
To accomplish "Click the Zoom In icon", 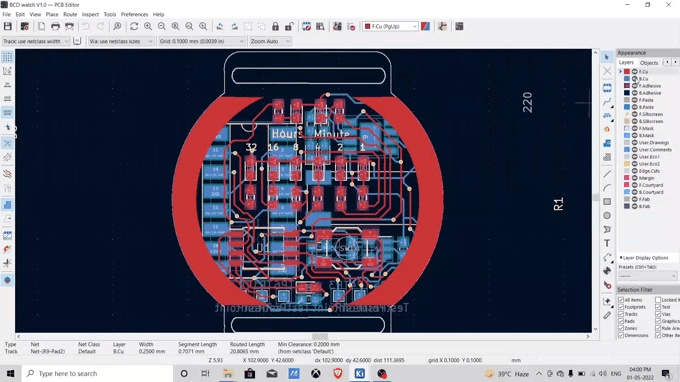I will (x=148, y=26).
